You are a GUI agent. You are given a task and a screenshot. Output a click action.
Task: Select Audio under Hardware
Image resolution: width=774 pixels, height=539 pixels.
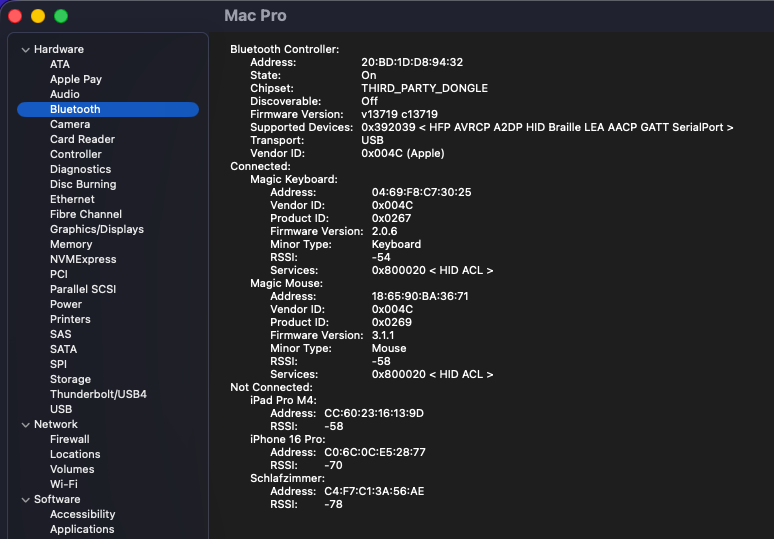click(65, 94)
